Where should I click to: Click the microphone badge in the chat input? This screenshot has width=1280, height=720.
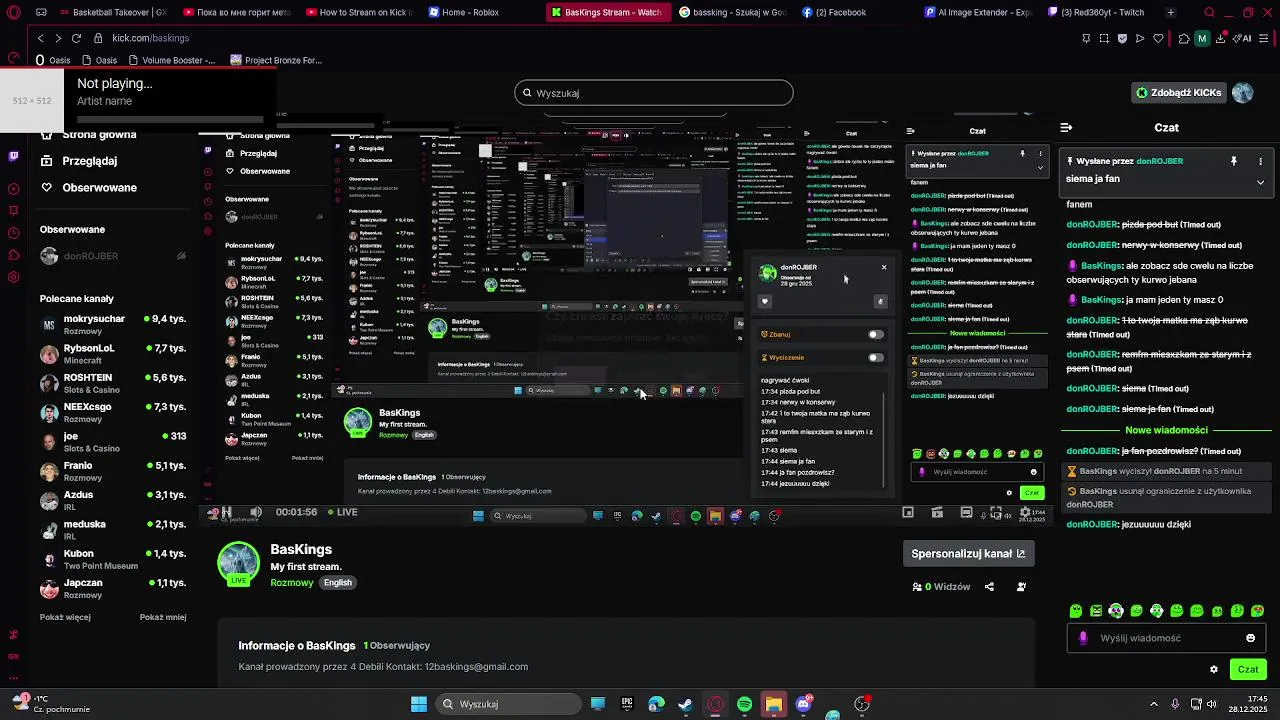click(x=1083, y=638)
